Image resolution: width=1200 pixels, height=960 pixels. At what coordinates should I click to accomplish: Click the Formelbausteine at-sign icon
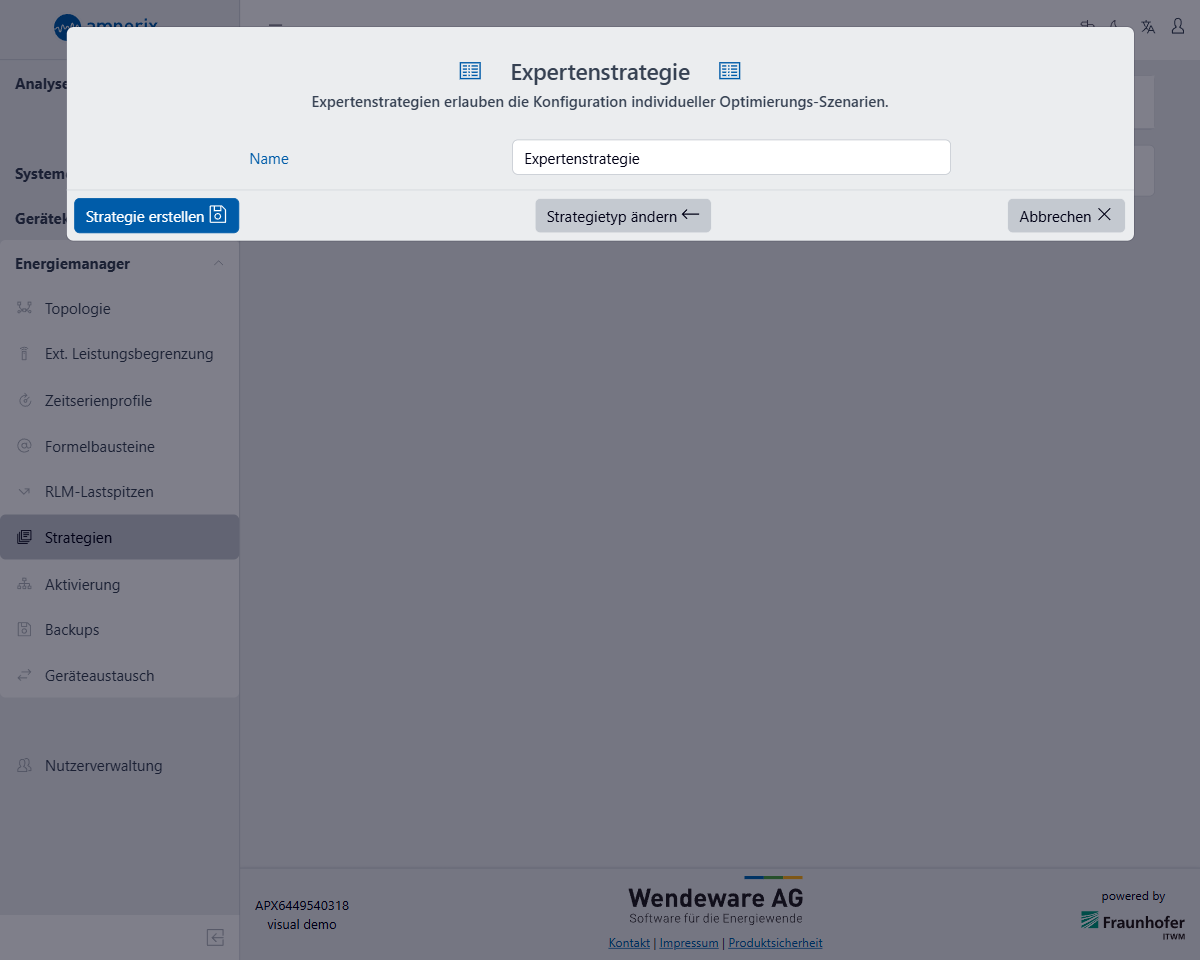pyautogui.click(x=25, y=447)
